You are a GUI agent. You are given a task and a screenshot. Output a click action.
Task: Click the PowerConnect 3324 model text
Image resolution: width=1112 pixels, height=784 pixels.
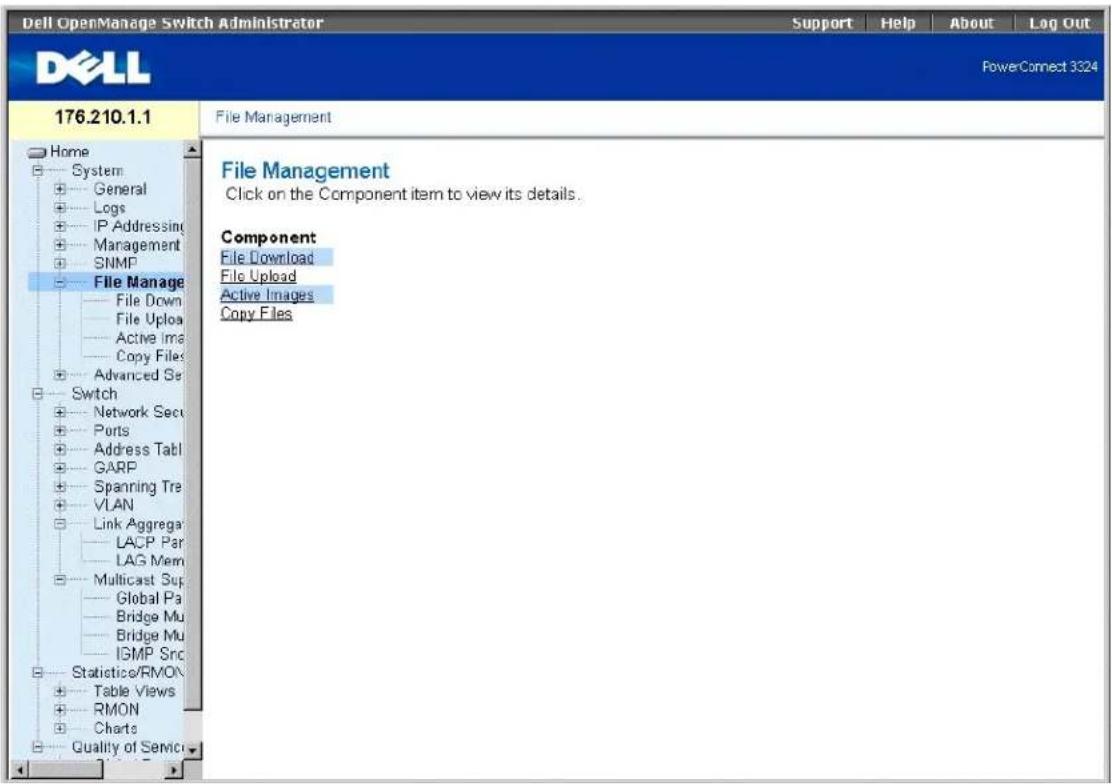[x=1040, y=67]
